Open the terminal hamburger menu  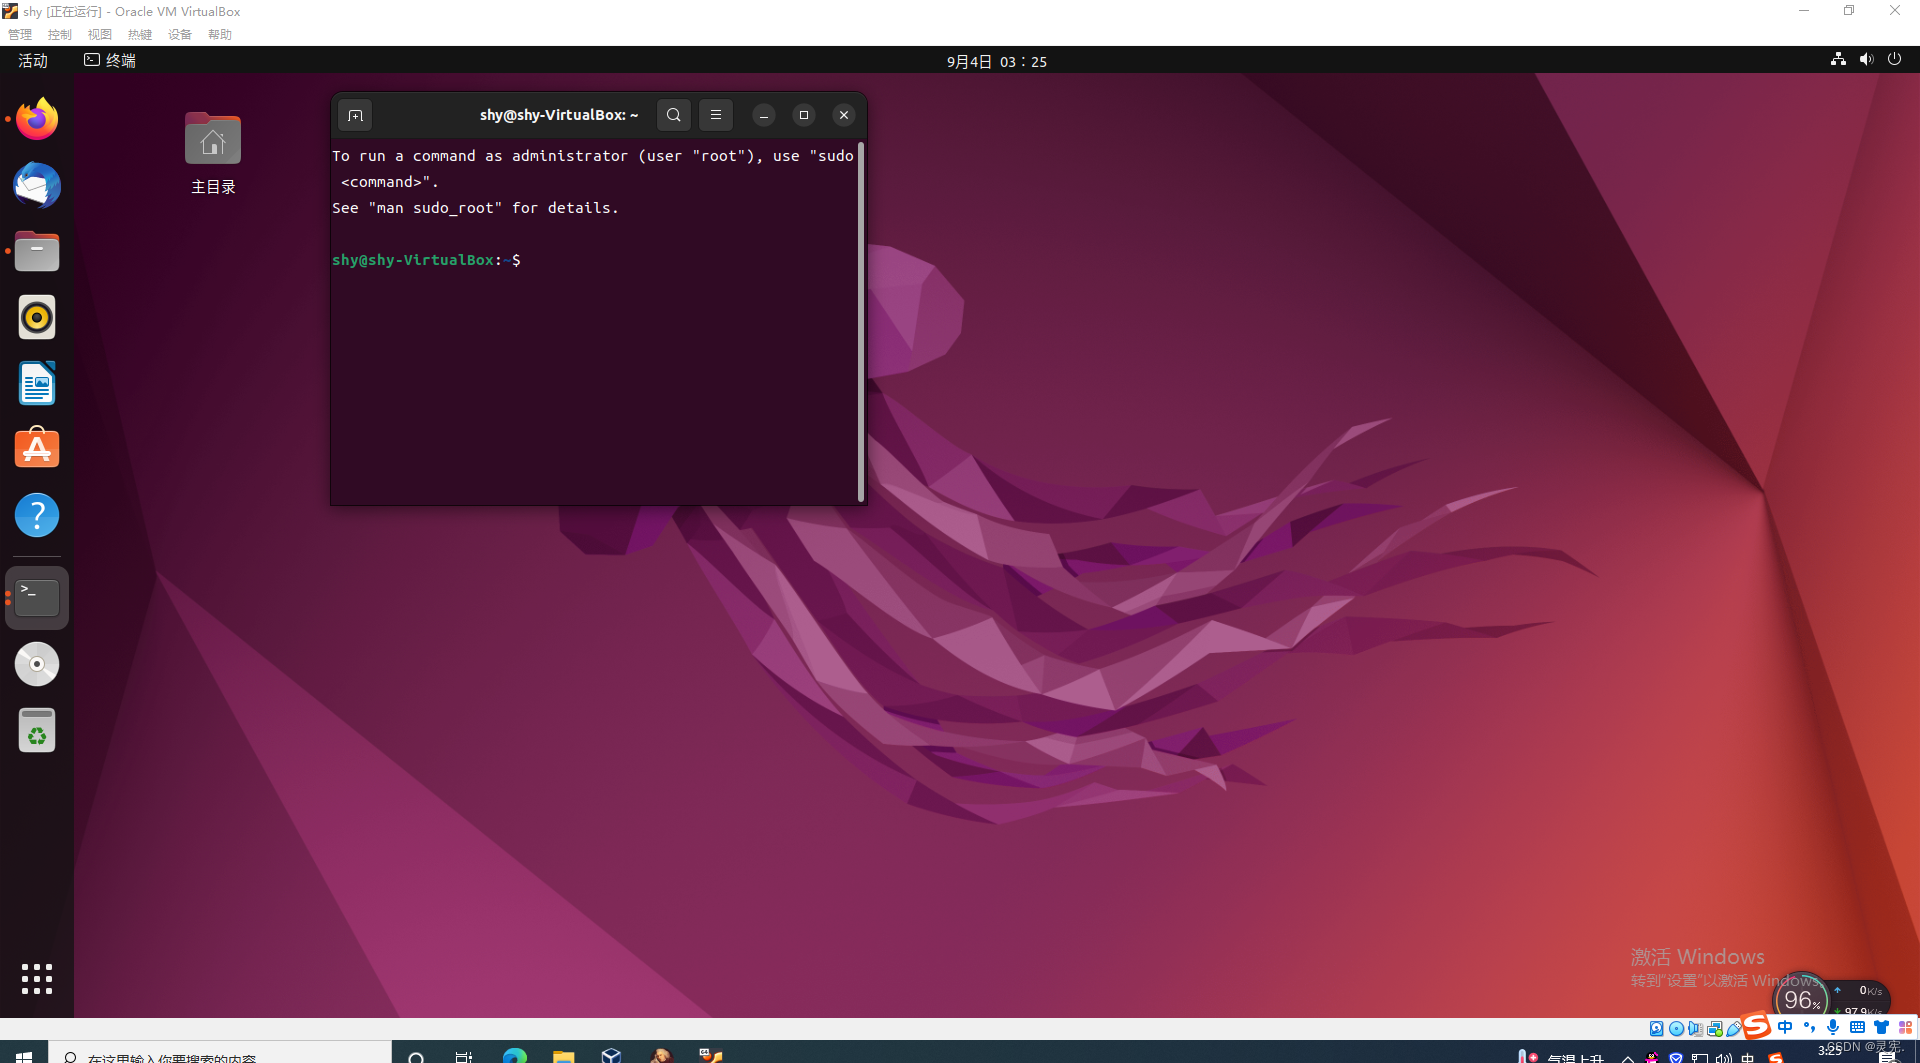pyautogui.click(x=716, y=115)
